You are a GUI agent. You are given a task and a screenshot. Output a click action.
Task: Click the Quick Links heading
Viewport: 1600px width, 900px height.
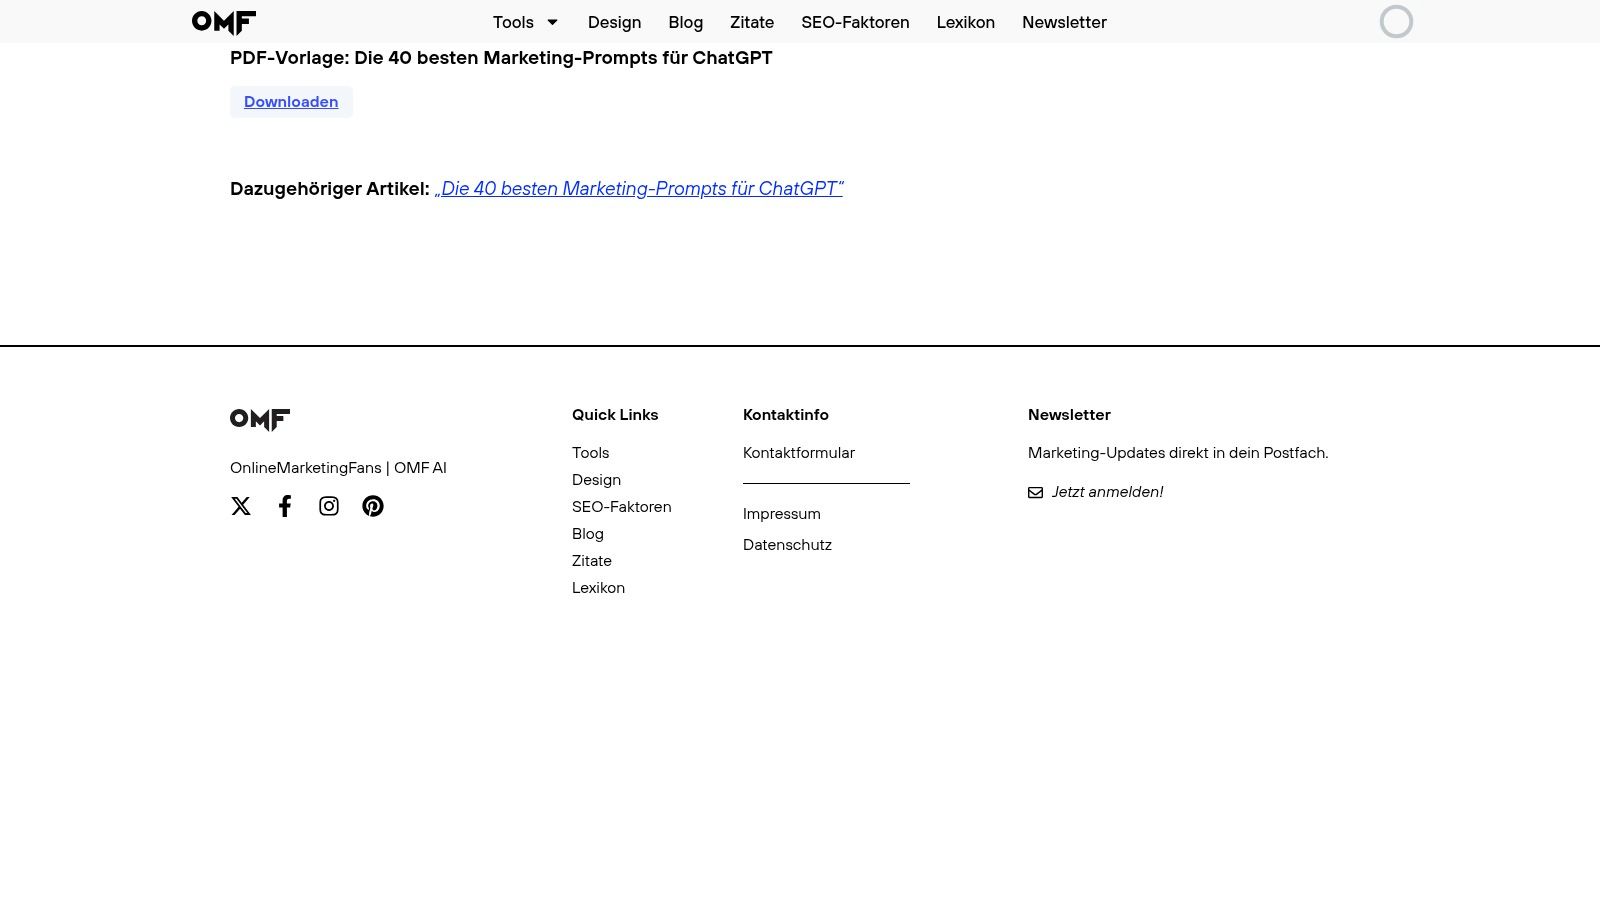[x=615, y=415]
